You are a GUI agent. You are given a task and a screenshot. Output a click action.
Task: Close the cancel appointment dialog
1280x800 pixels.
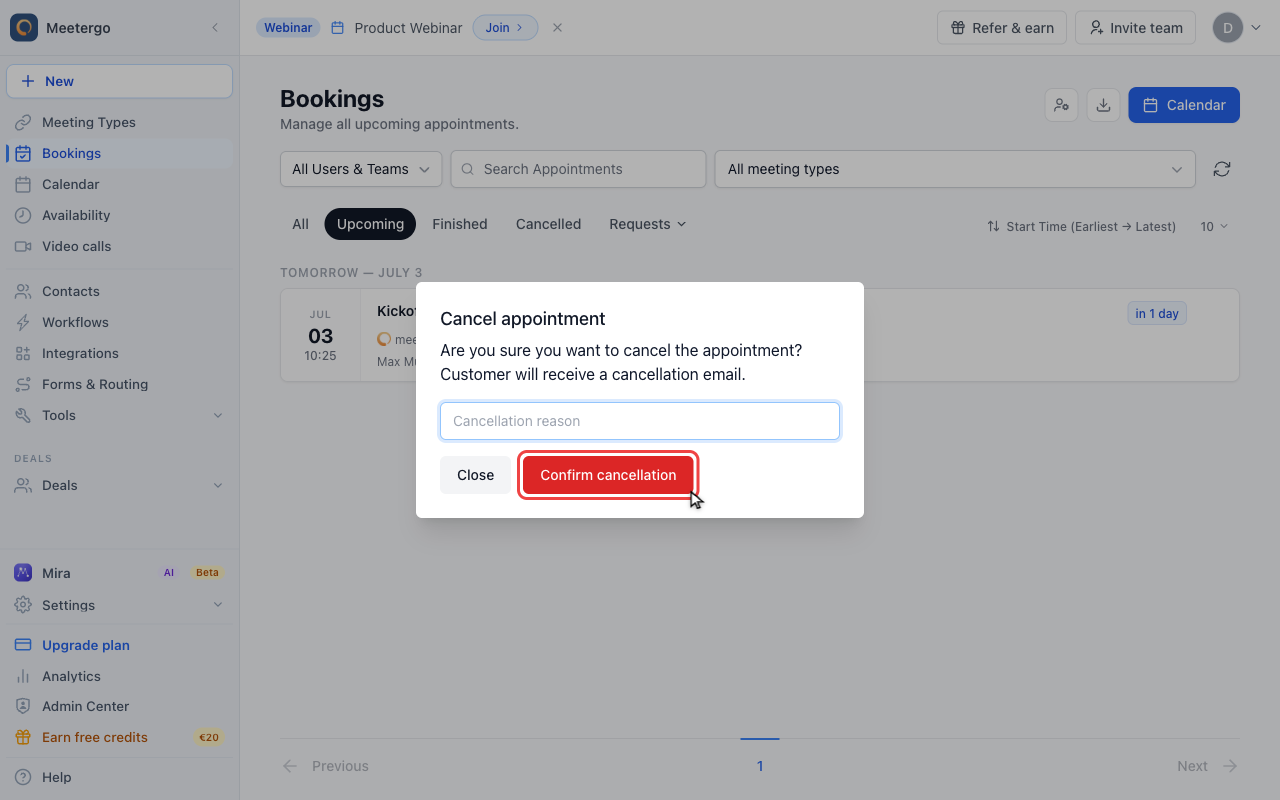click(475, 475)
